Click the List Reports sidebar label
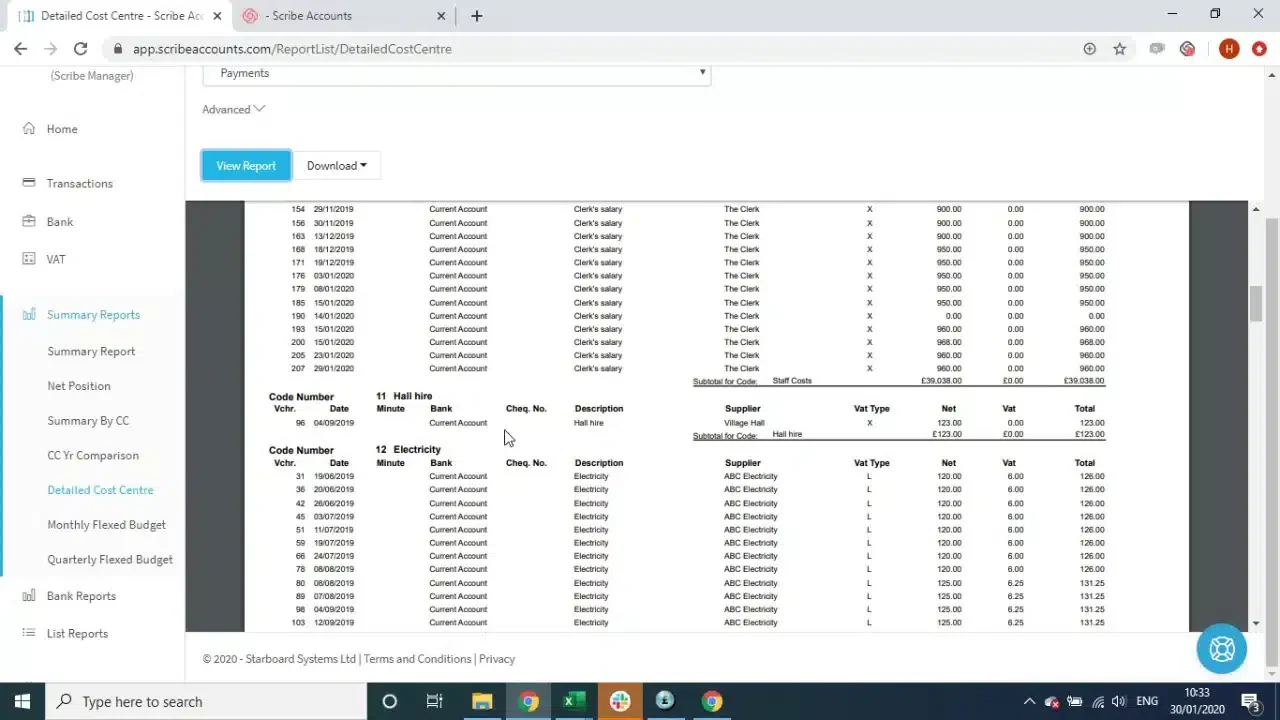This screenshot has height=720, width=1280. [77, 634]
